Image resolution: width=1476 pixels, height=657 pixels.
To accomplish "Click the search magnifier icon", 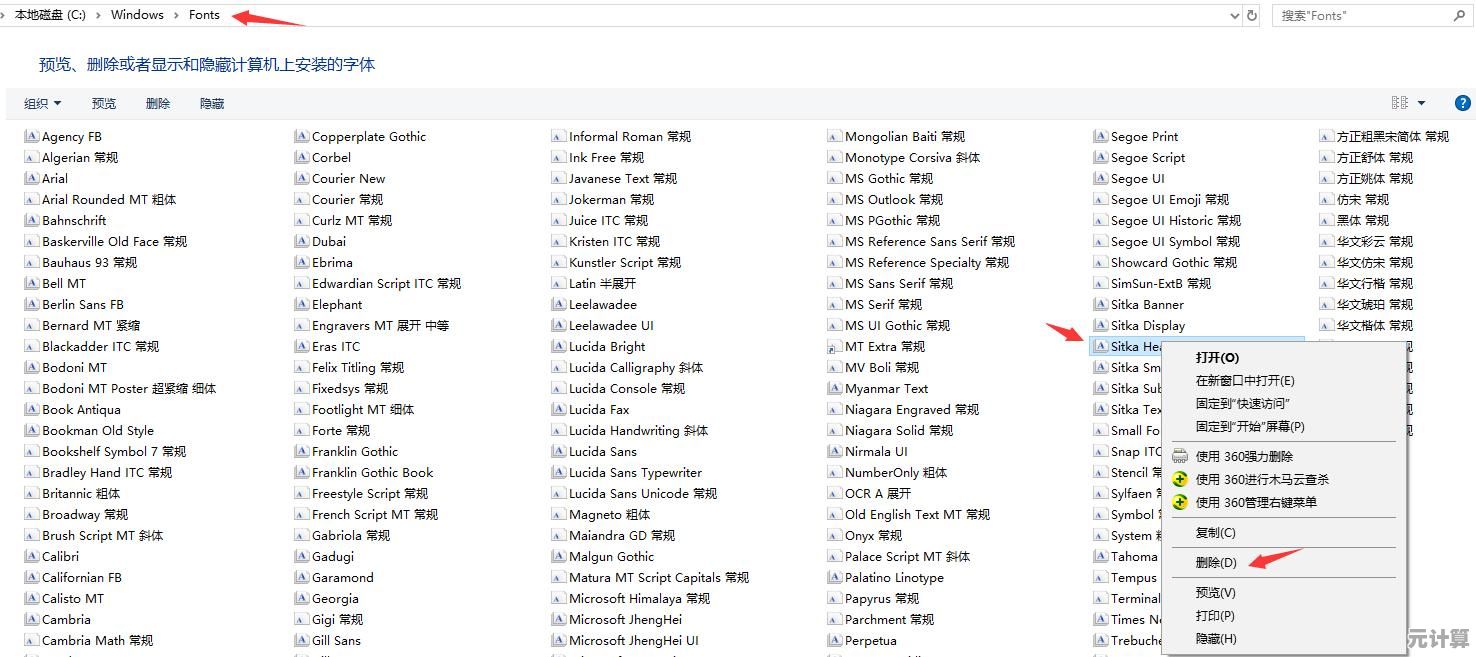I will 1458,15.
